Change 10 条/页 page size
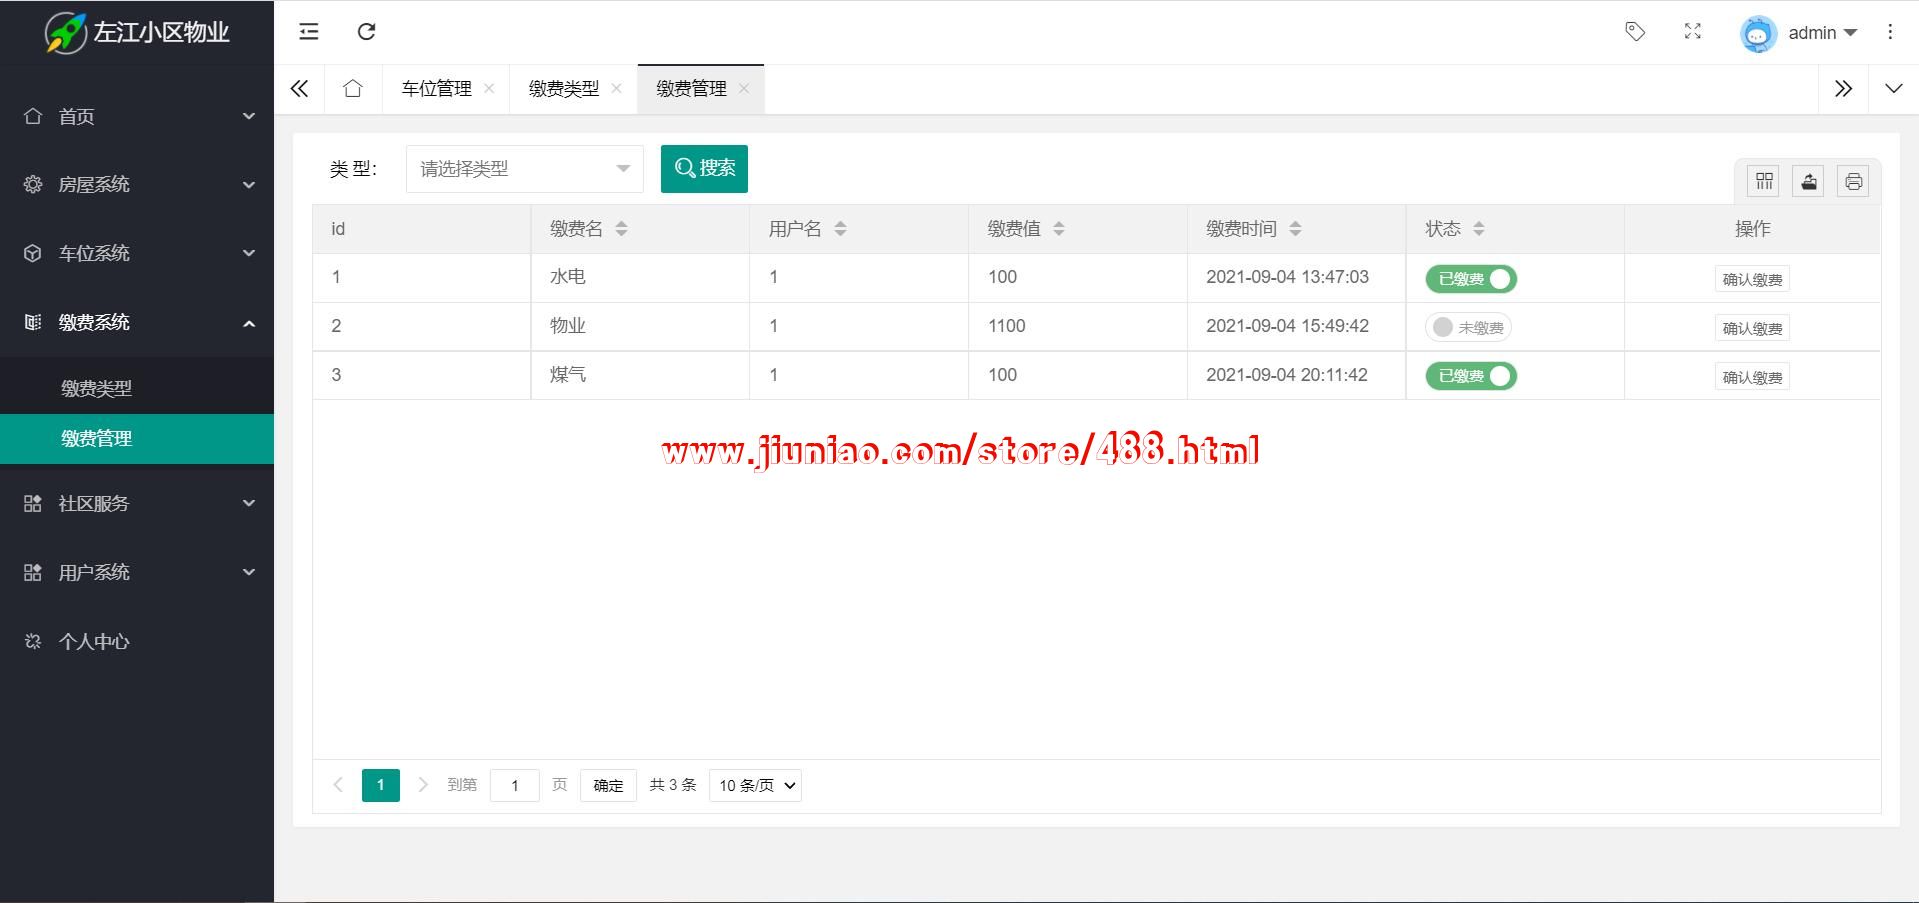This screenshot has width=1919, height=903. point(755,785)
